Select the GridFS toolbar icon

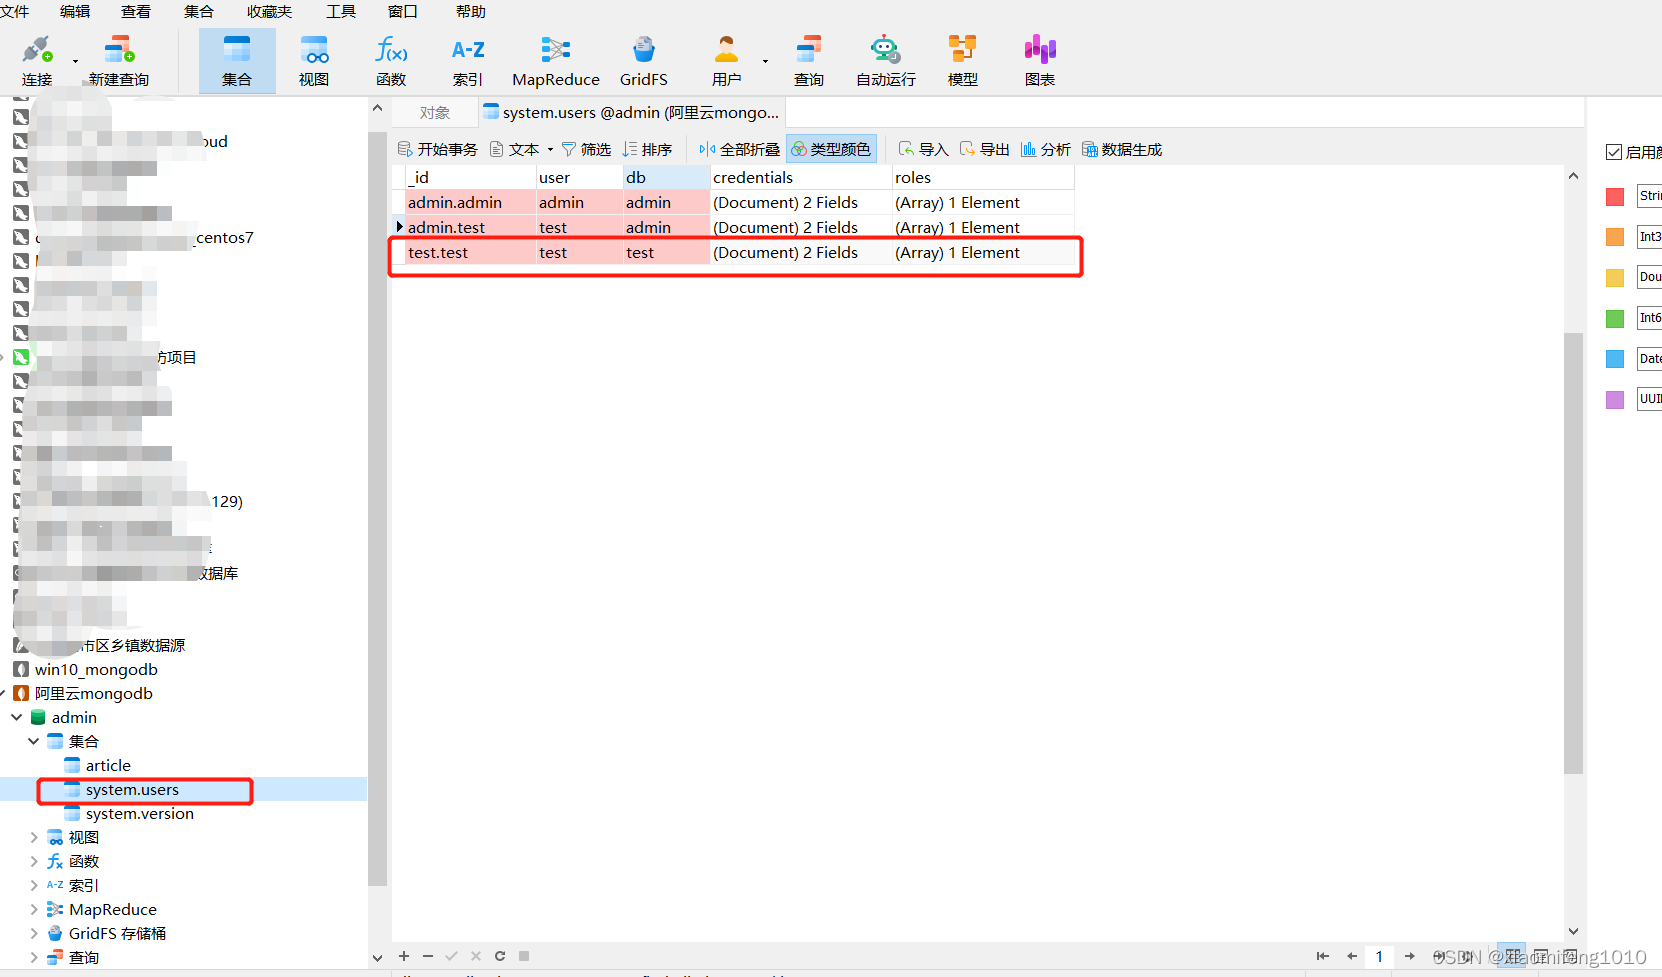(x=643, y=58)
